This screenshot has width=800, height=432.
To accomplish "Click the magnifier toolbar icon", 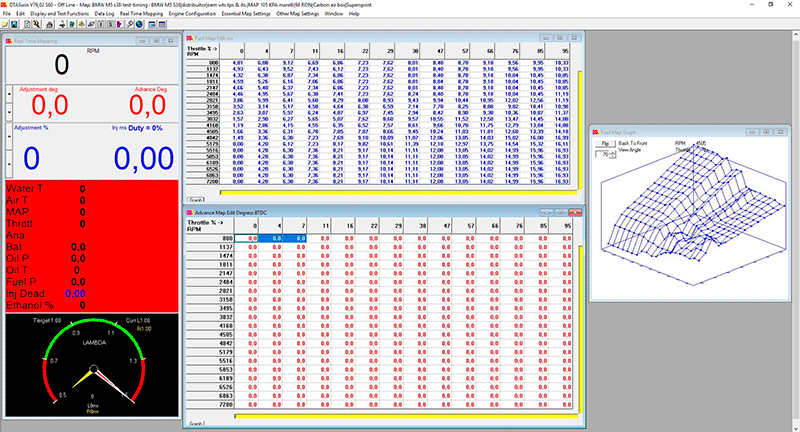I will pyautogui.click(x=130, y=24).
